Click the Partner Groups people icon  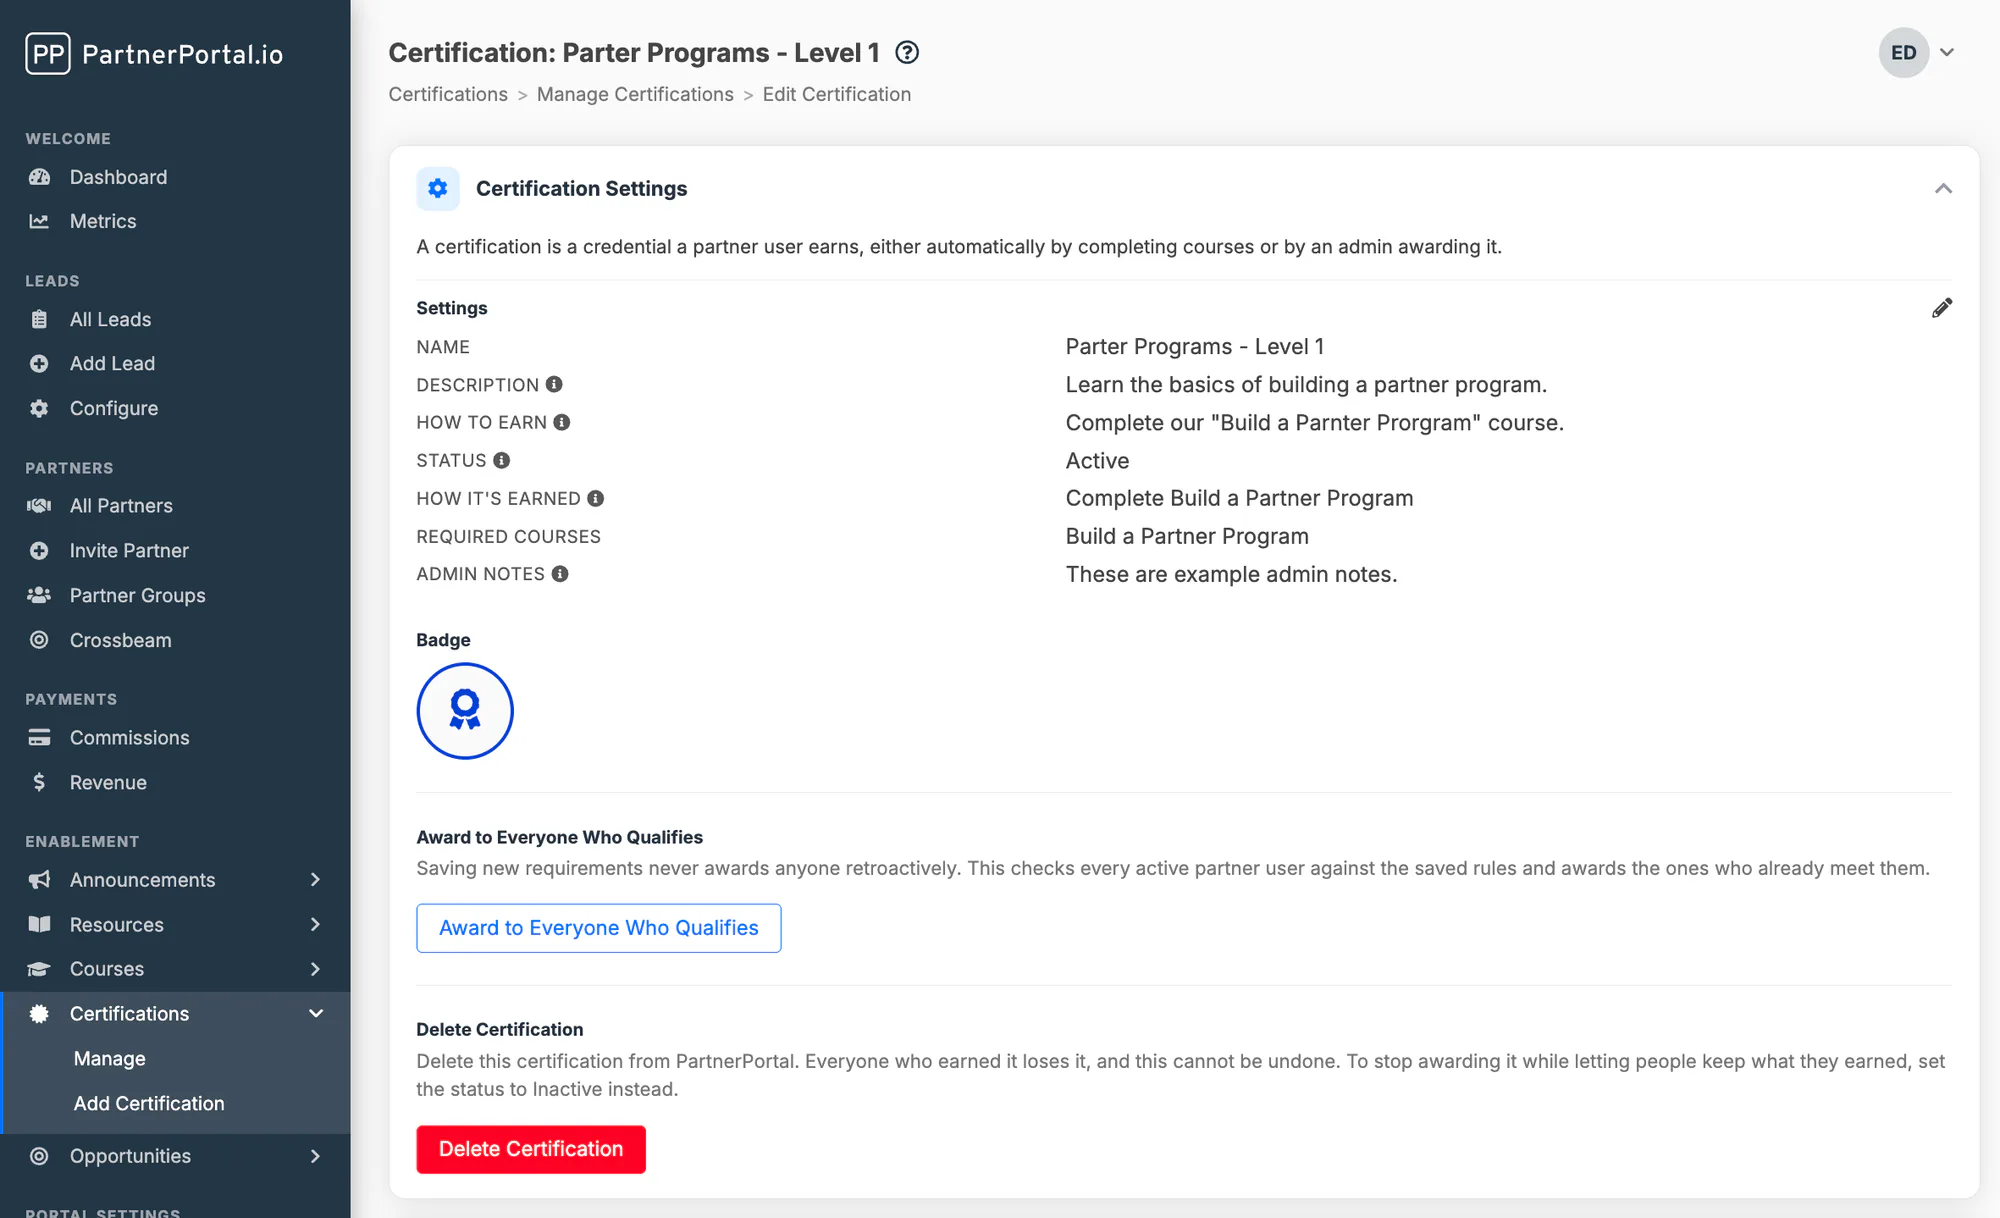pos(39,595)
